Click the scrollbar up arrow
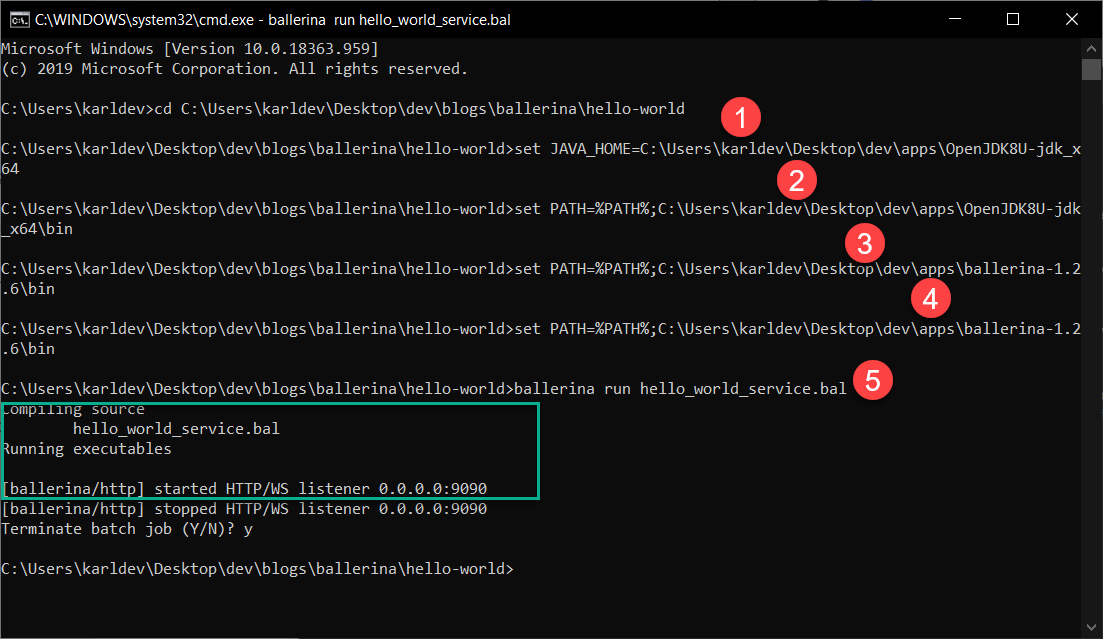The image size is (1103, 639). click(1091, 49)
